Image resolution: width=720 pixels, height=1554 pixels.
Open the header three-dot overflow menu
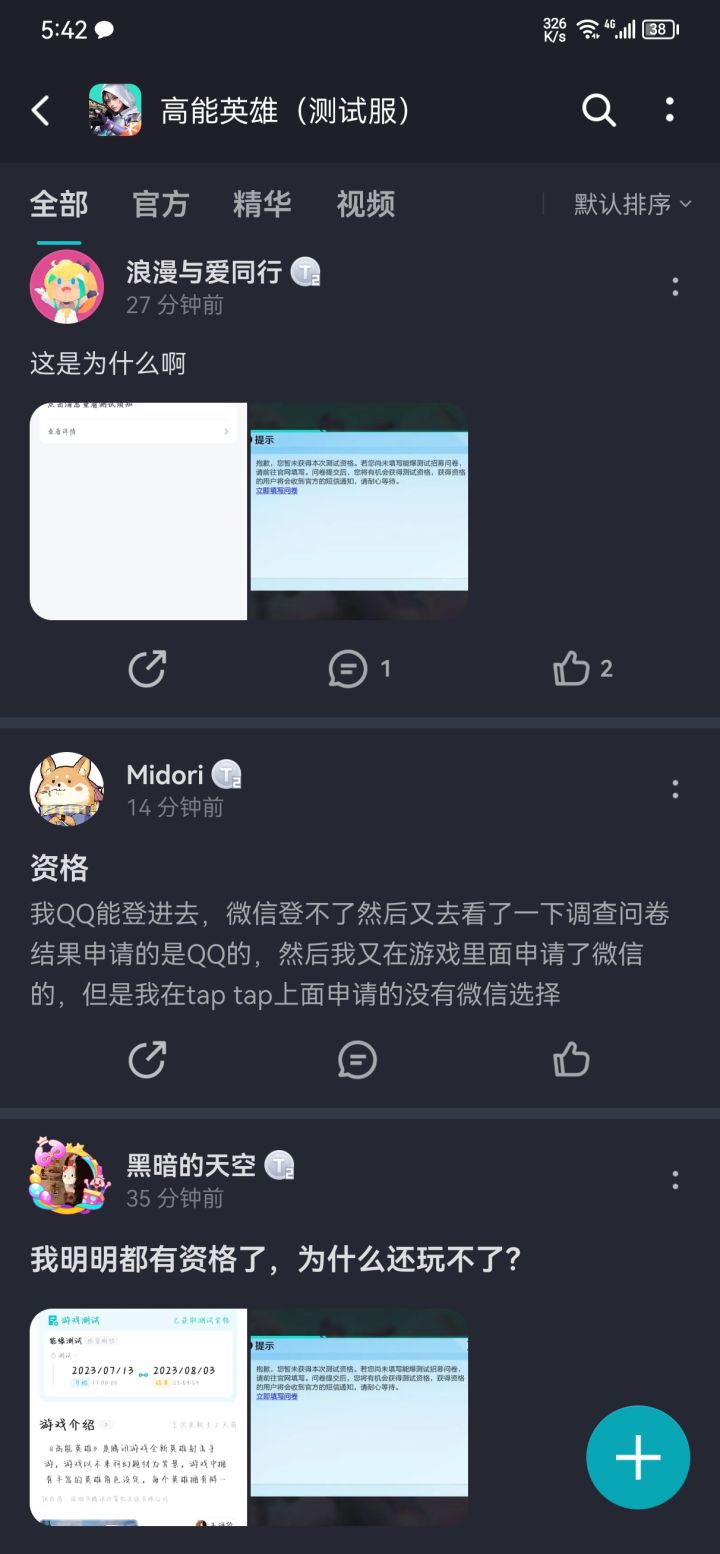670,110
